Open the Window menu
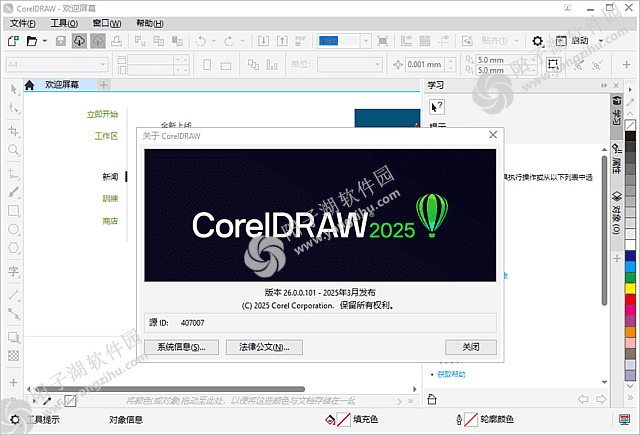This screenshot has height=435, width=640. click(107, 23)
